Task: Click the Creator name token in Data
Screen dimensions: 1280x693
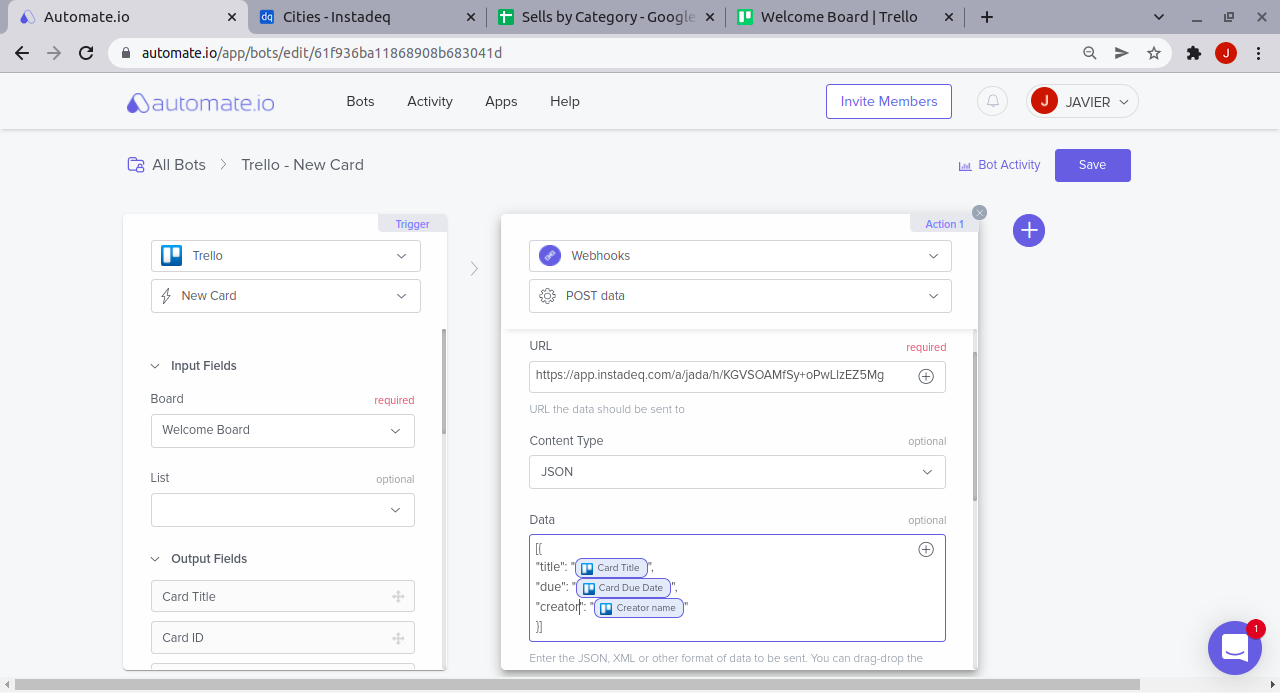Action: click(x=639, y=608)
